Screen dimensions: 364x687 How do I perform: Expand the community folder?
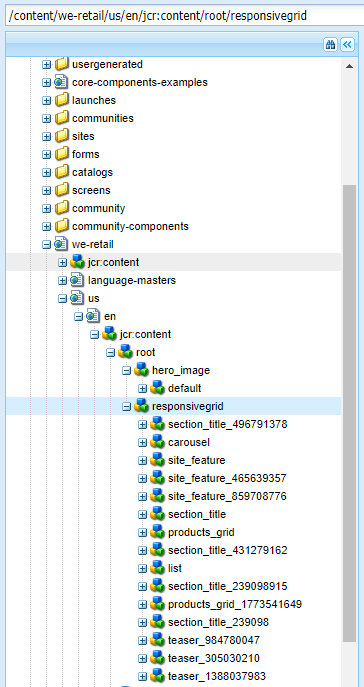tap(46, 208)
